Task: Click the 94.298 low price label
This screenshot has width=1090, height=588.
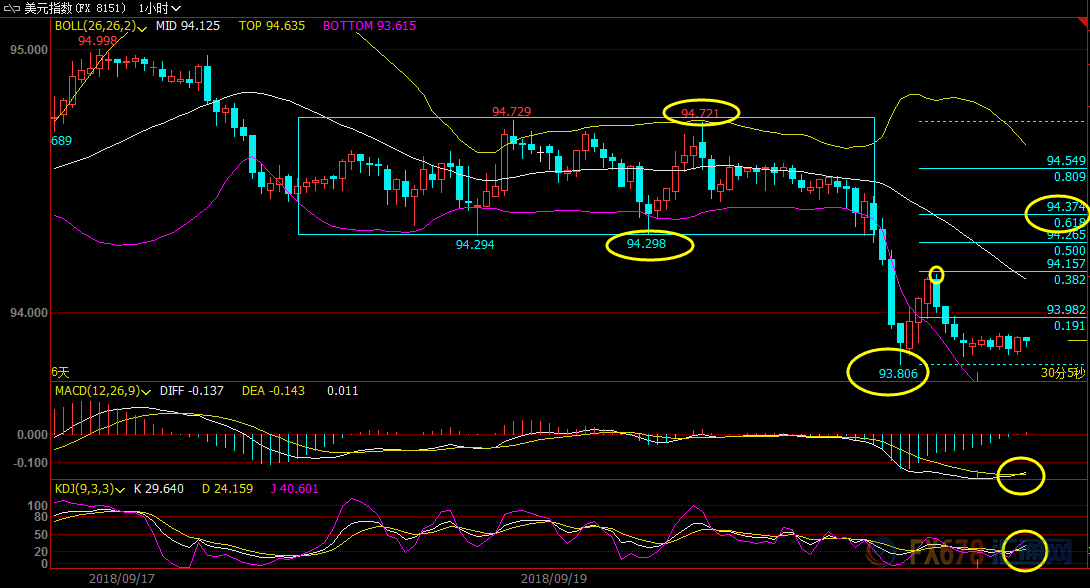Action: pyautogui.click(x=646, y=244)
